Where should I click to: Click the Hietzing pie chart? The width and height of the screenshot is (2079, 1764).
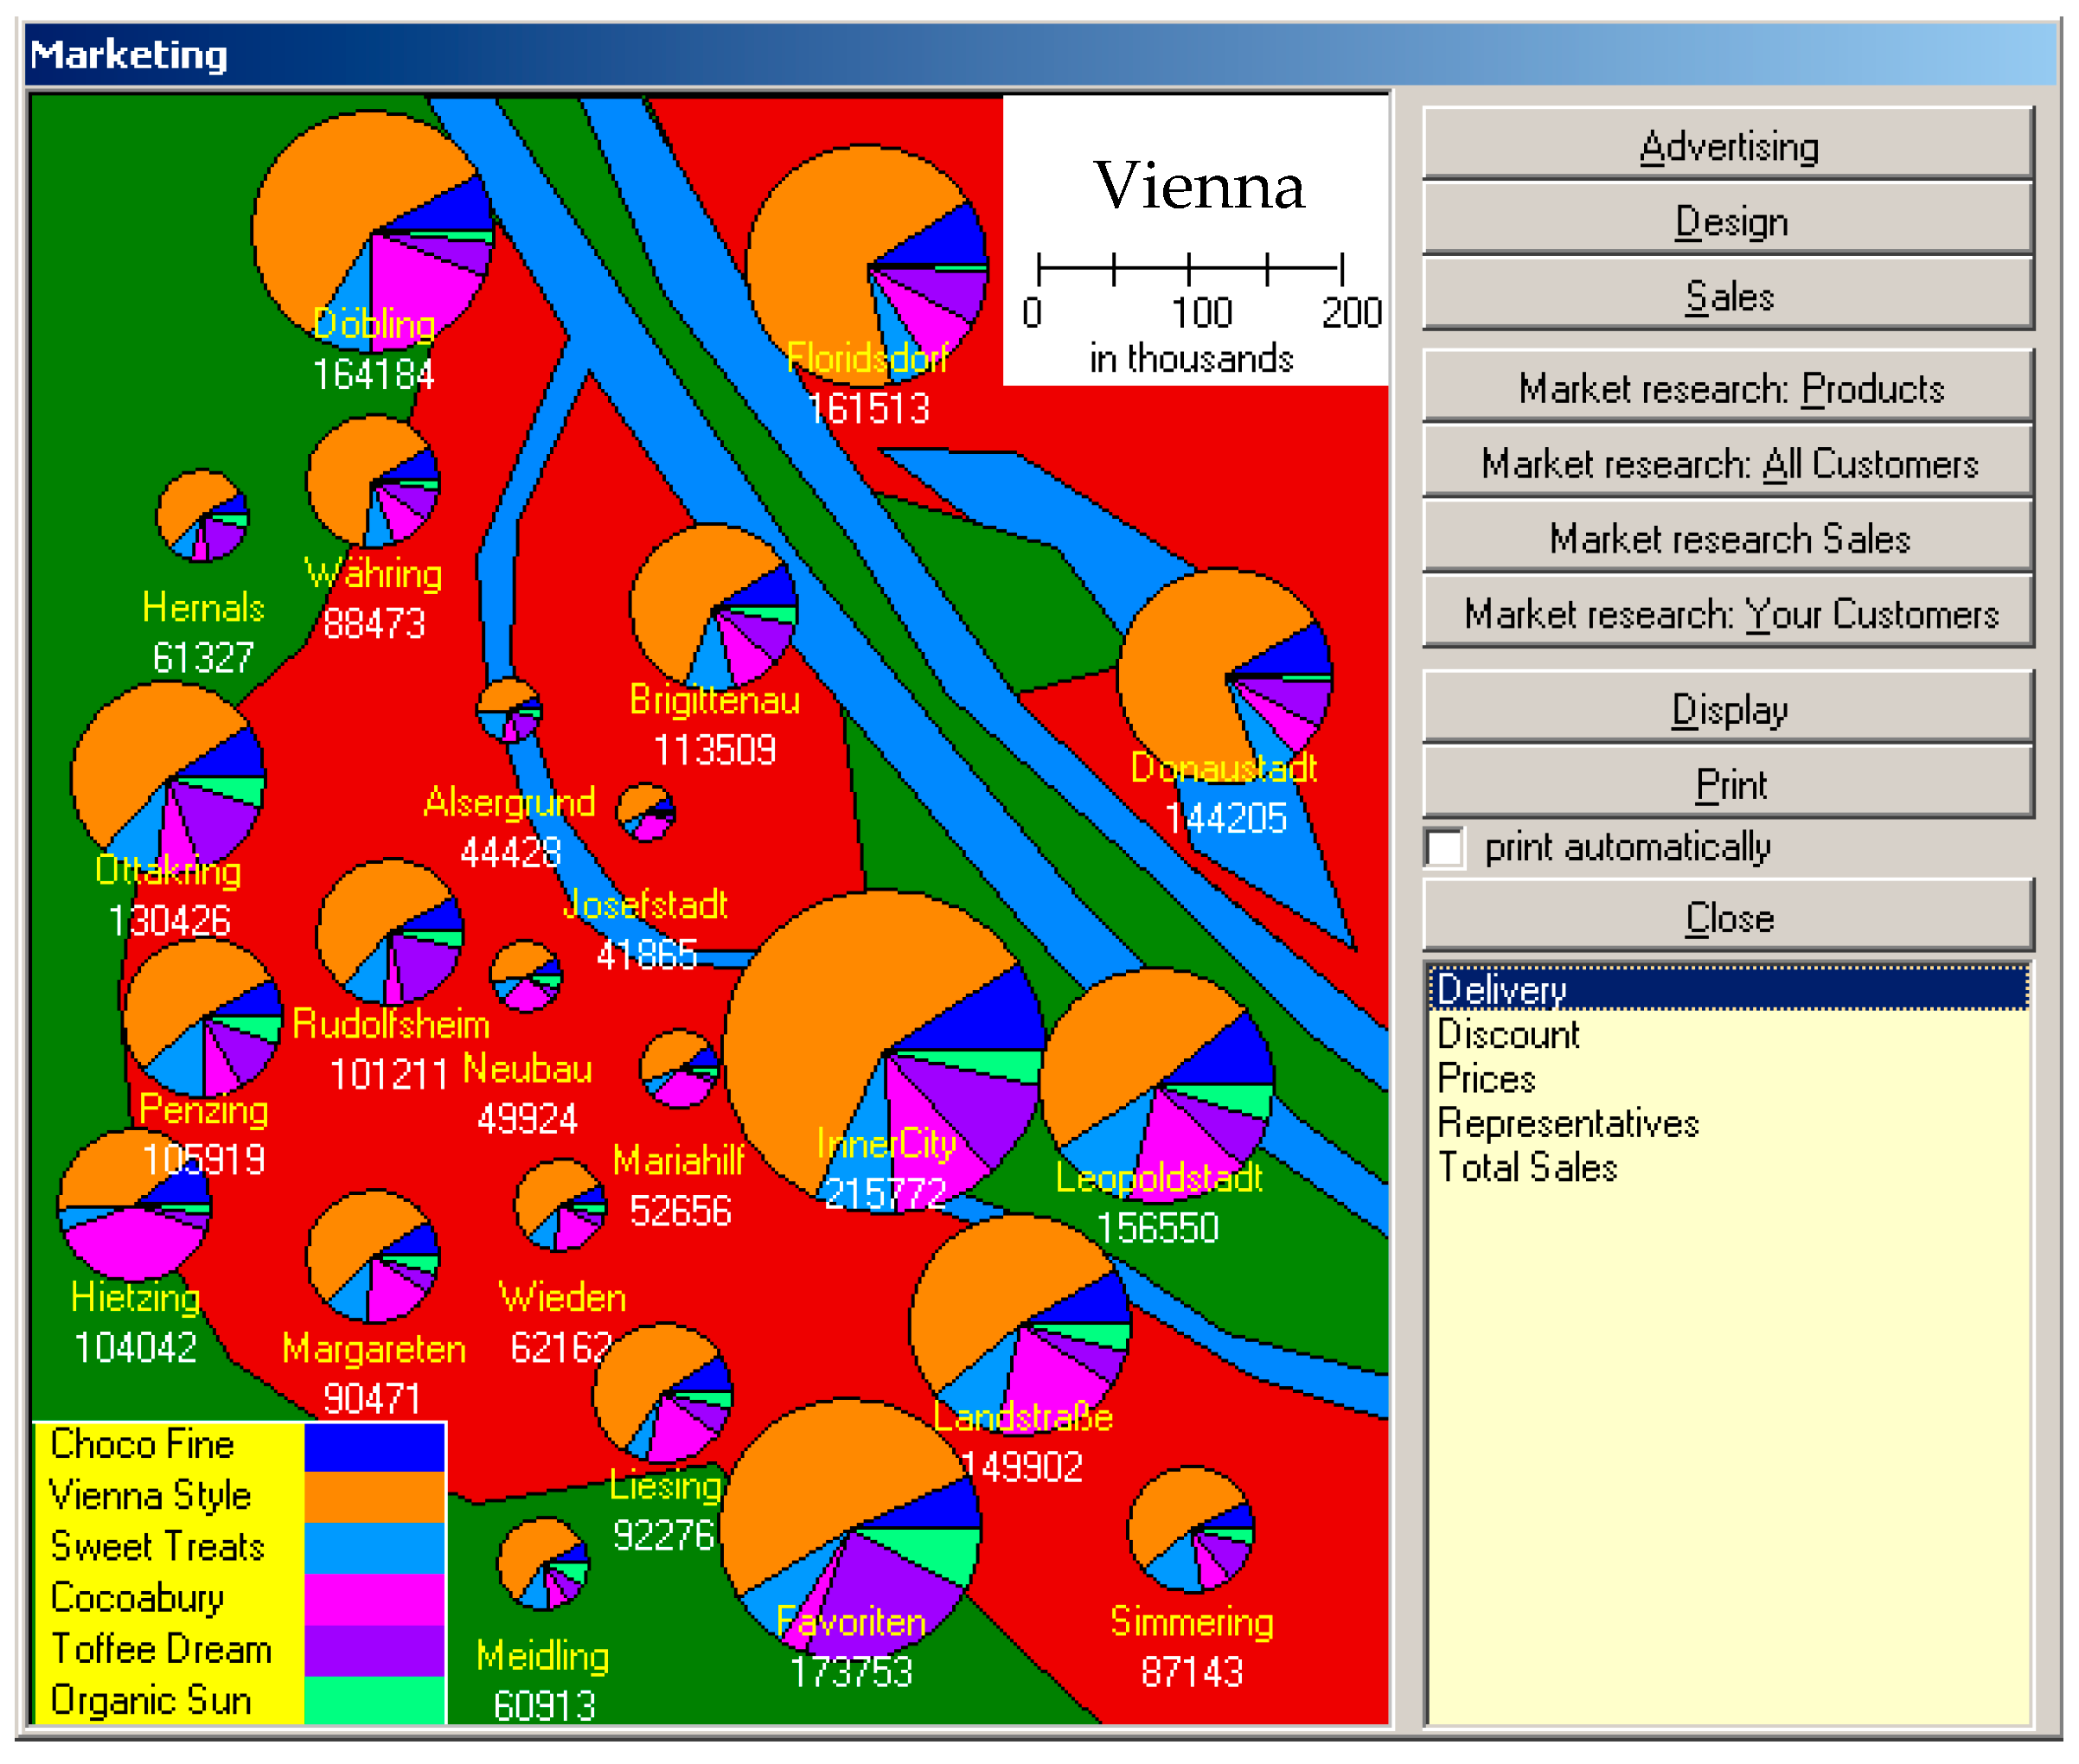coord(135,1206)
